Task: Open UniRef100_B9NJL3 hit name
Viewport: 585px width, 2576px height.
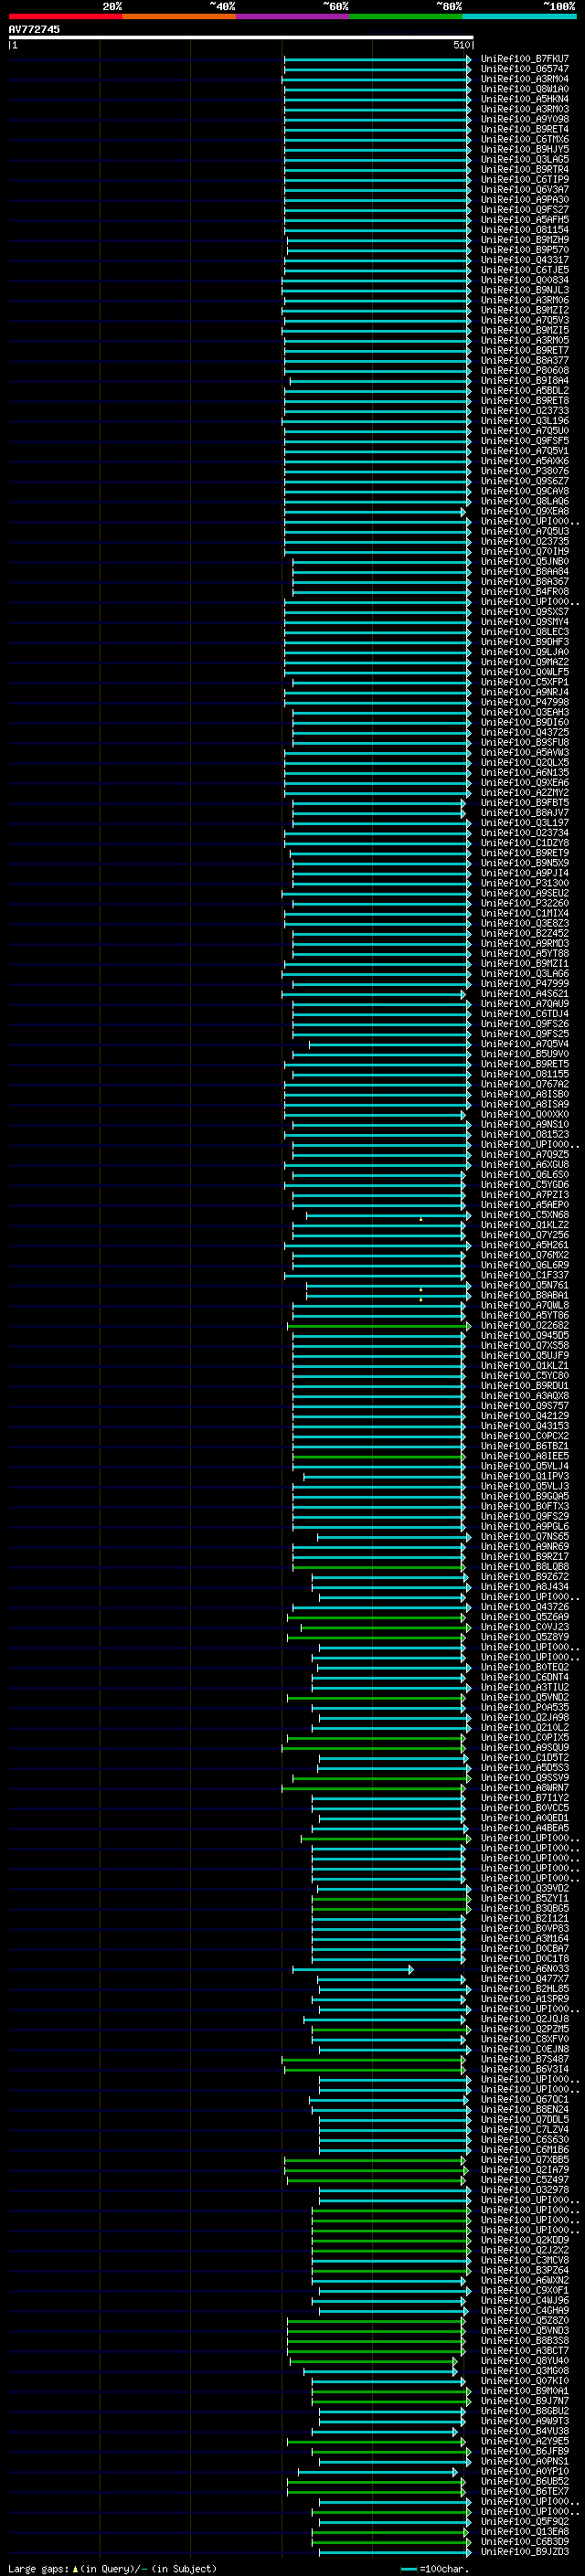Action: pos(524,290)
